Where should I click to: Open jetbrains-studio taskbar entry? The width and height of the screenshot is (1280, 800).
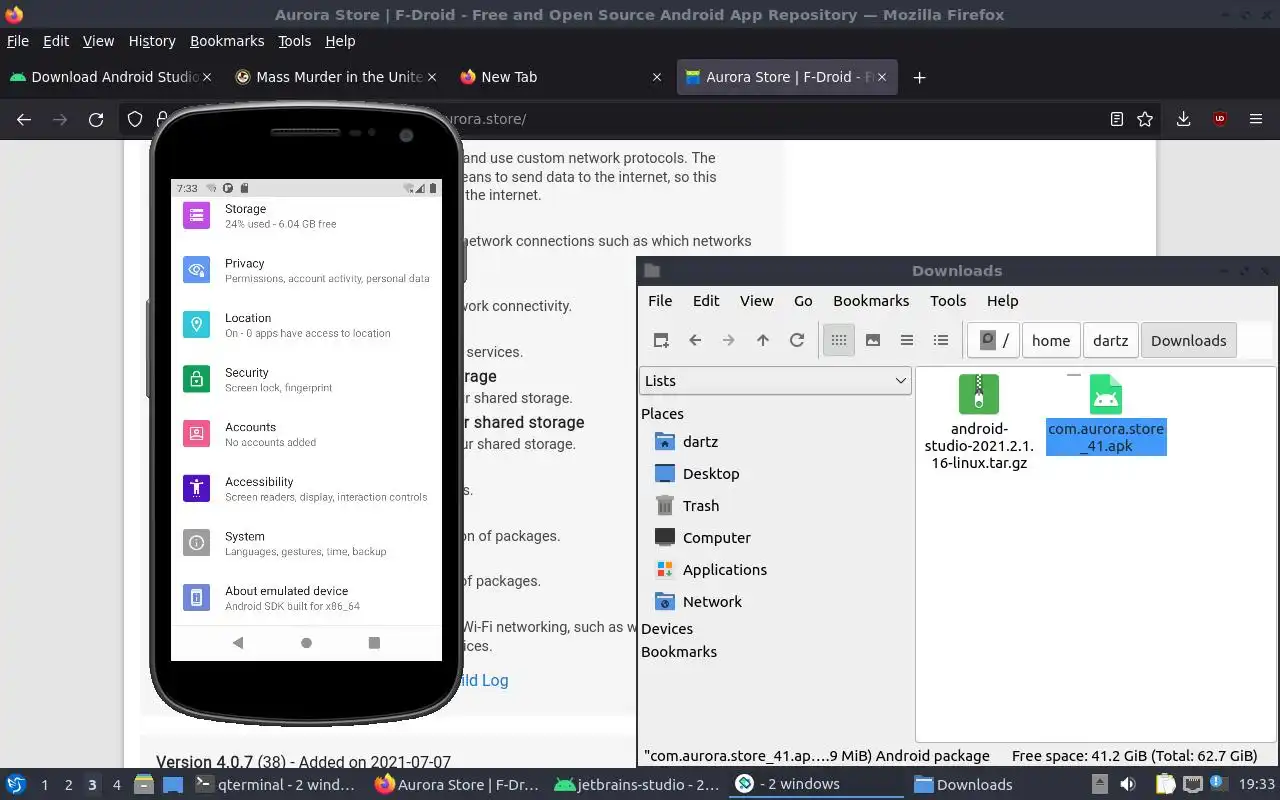tap(636, 785)
